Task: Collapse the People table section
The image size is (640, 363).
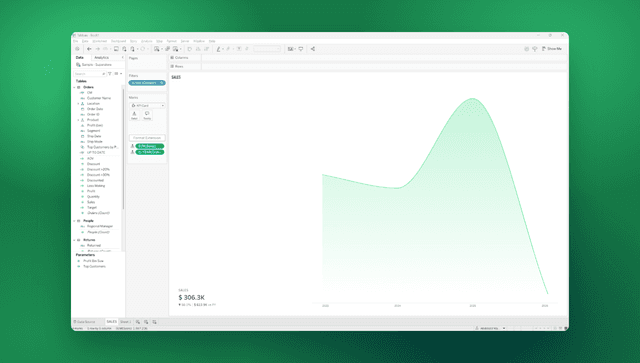Action: (75, 221)
